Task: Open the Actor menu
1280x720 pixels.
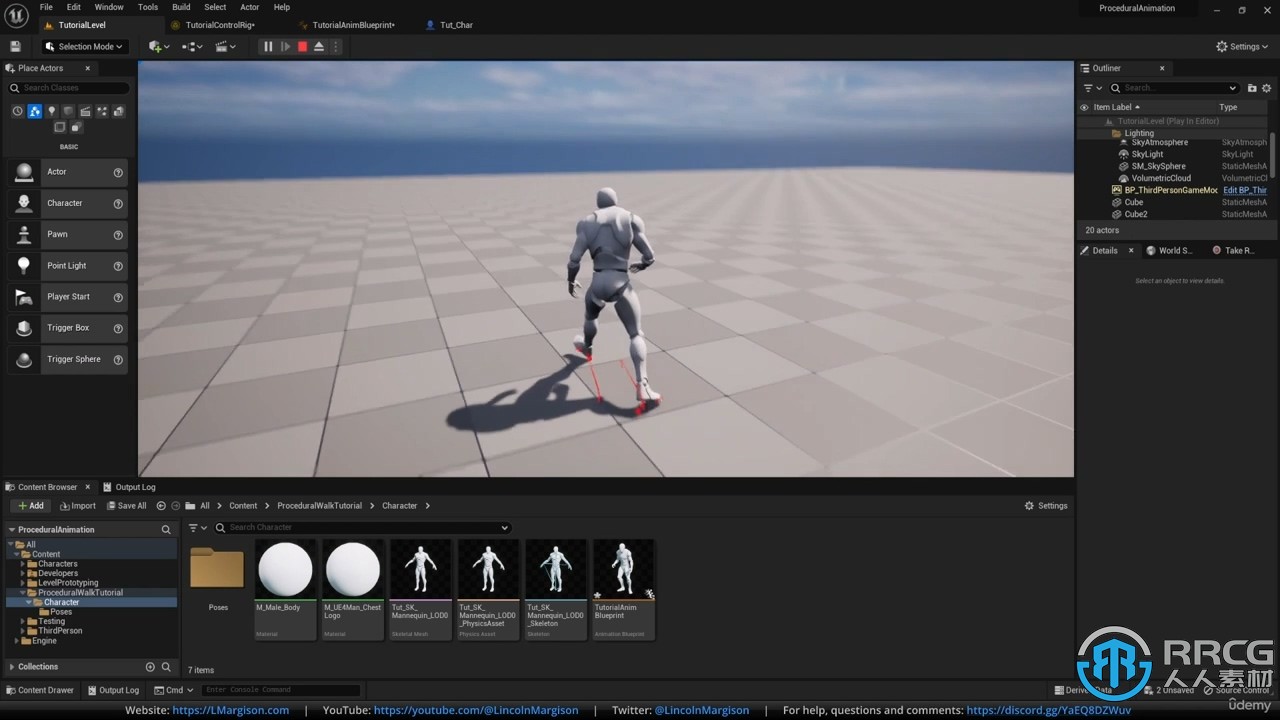Action: tap(249, 7)
